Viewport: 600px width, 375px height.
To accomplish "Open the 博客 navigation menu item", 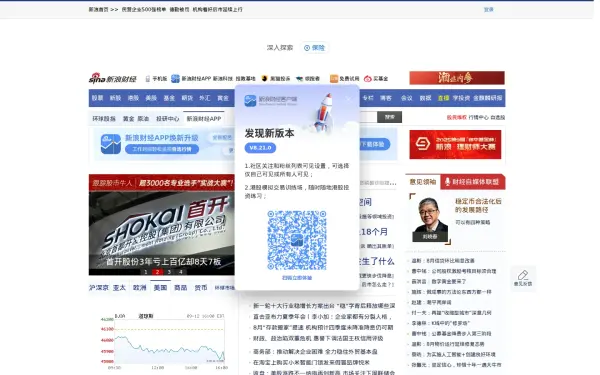I will 386,98.
